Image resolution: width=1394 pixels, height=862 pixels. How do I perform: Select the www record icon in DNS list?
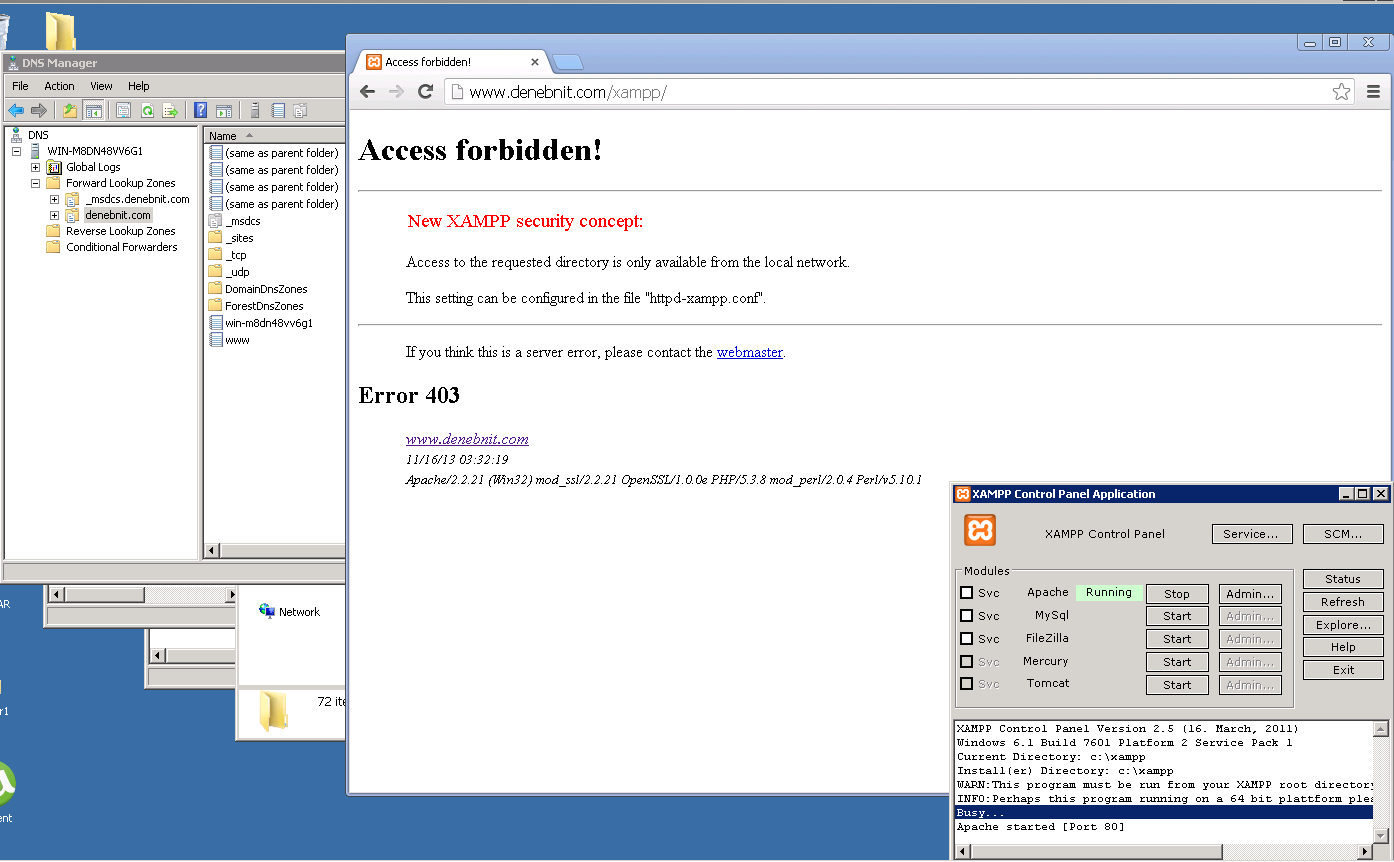click(215, 340)
